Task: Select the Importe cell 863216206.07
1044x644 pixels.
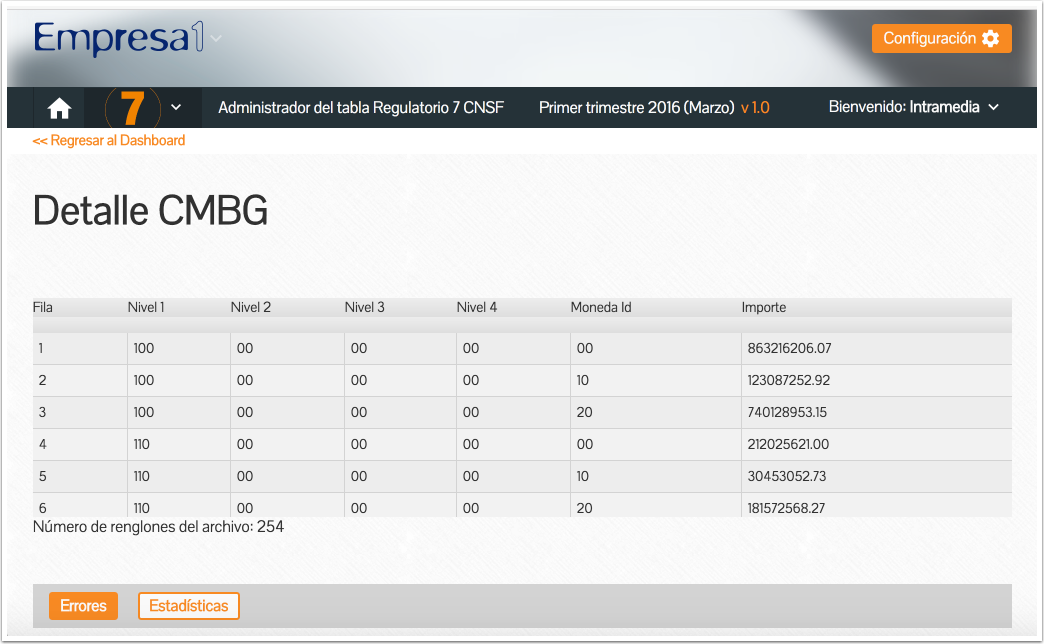Action: (x=789, y=349)
